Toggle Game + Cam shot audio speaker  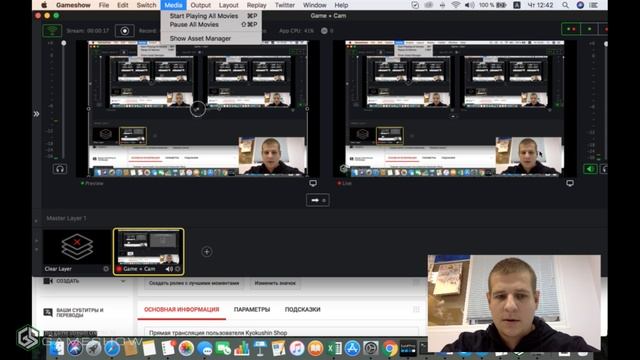(x=169, y=269)
